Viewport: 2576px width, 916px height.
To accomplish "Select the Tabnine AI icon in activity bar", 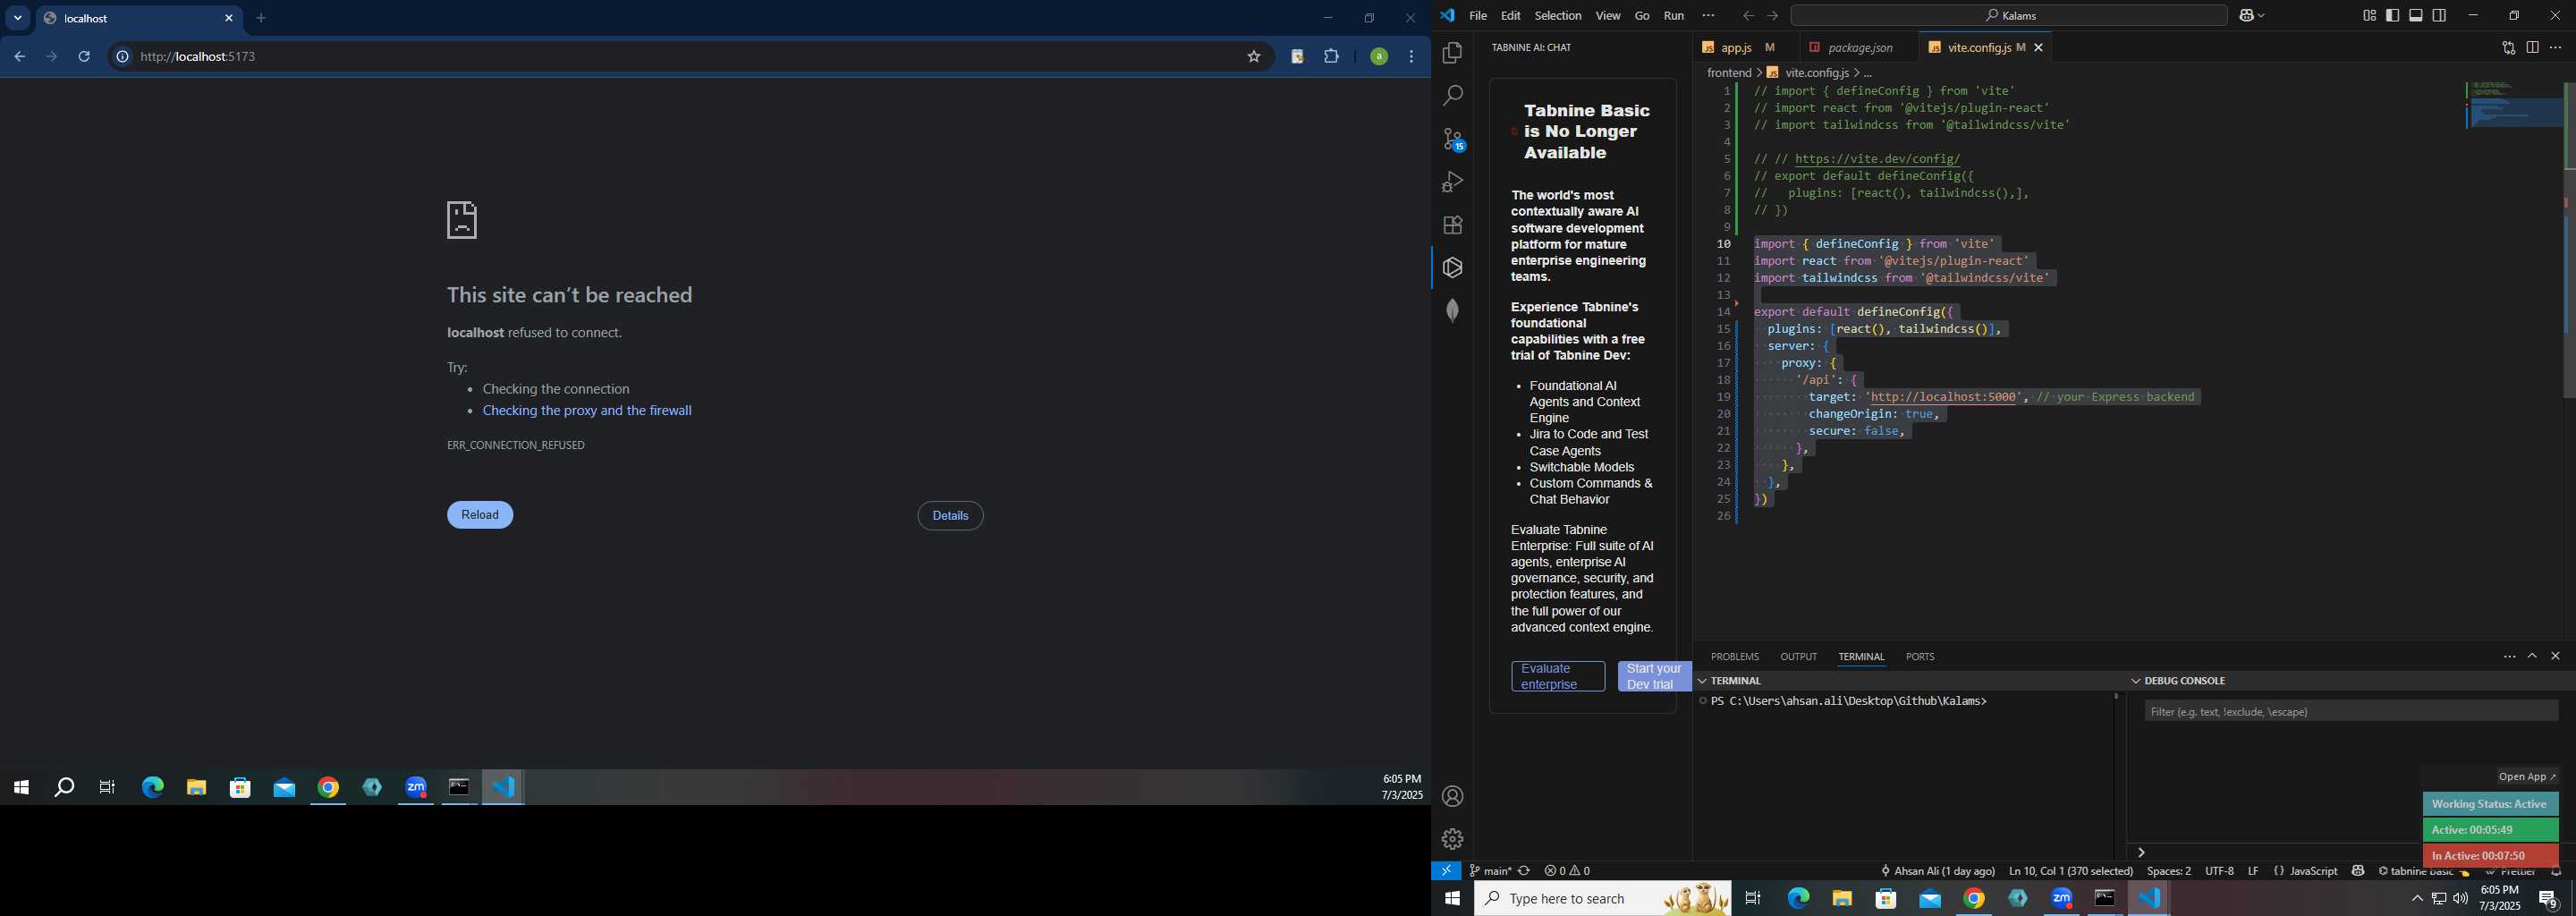I will click(1452, 268).
